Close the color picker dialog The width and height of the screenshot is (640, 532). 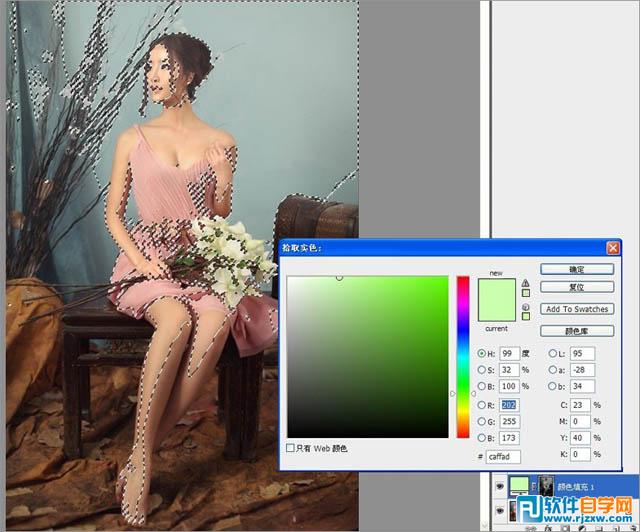coord(612,247)
